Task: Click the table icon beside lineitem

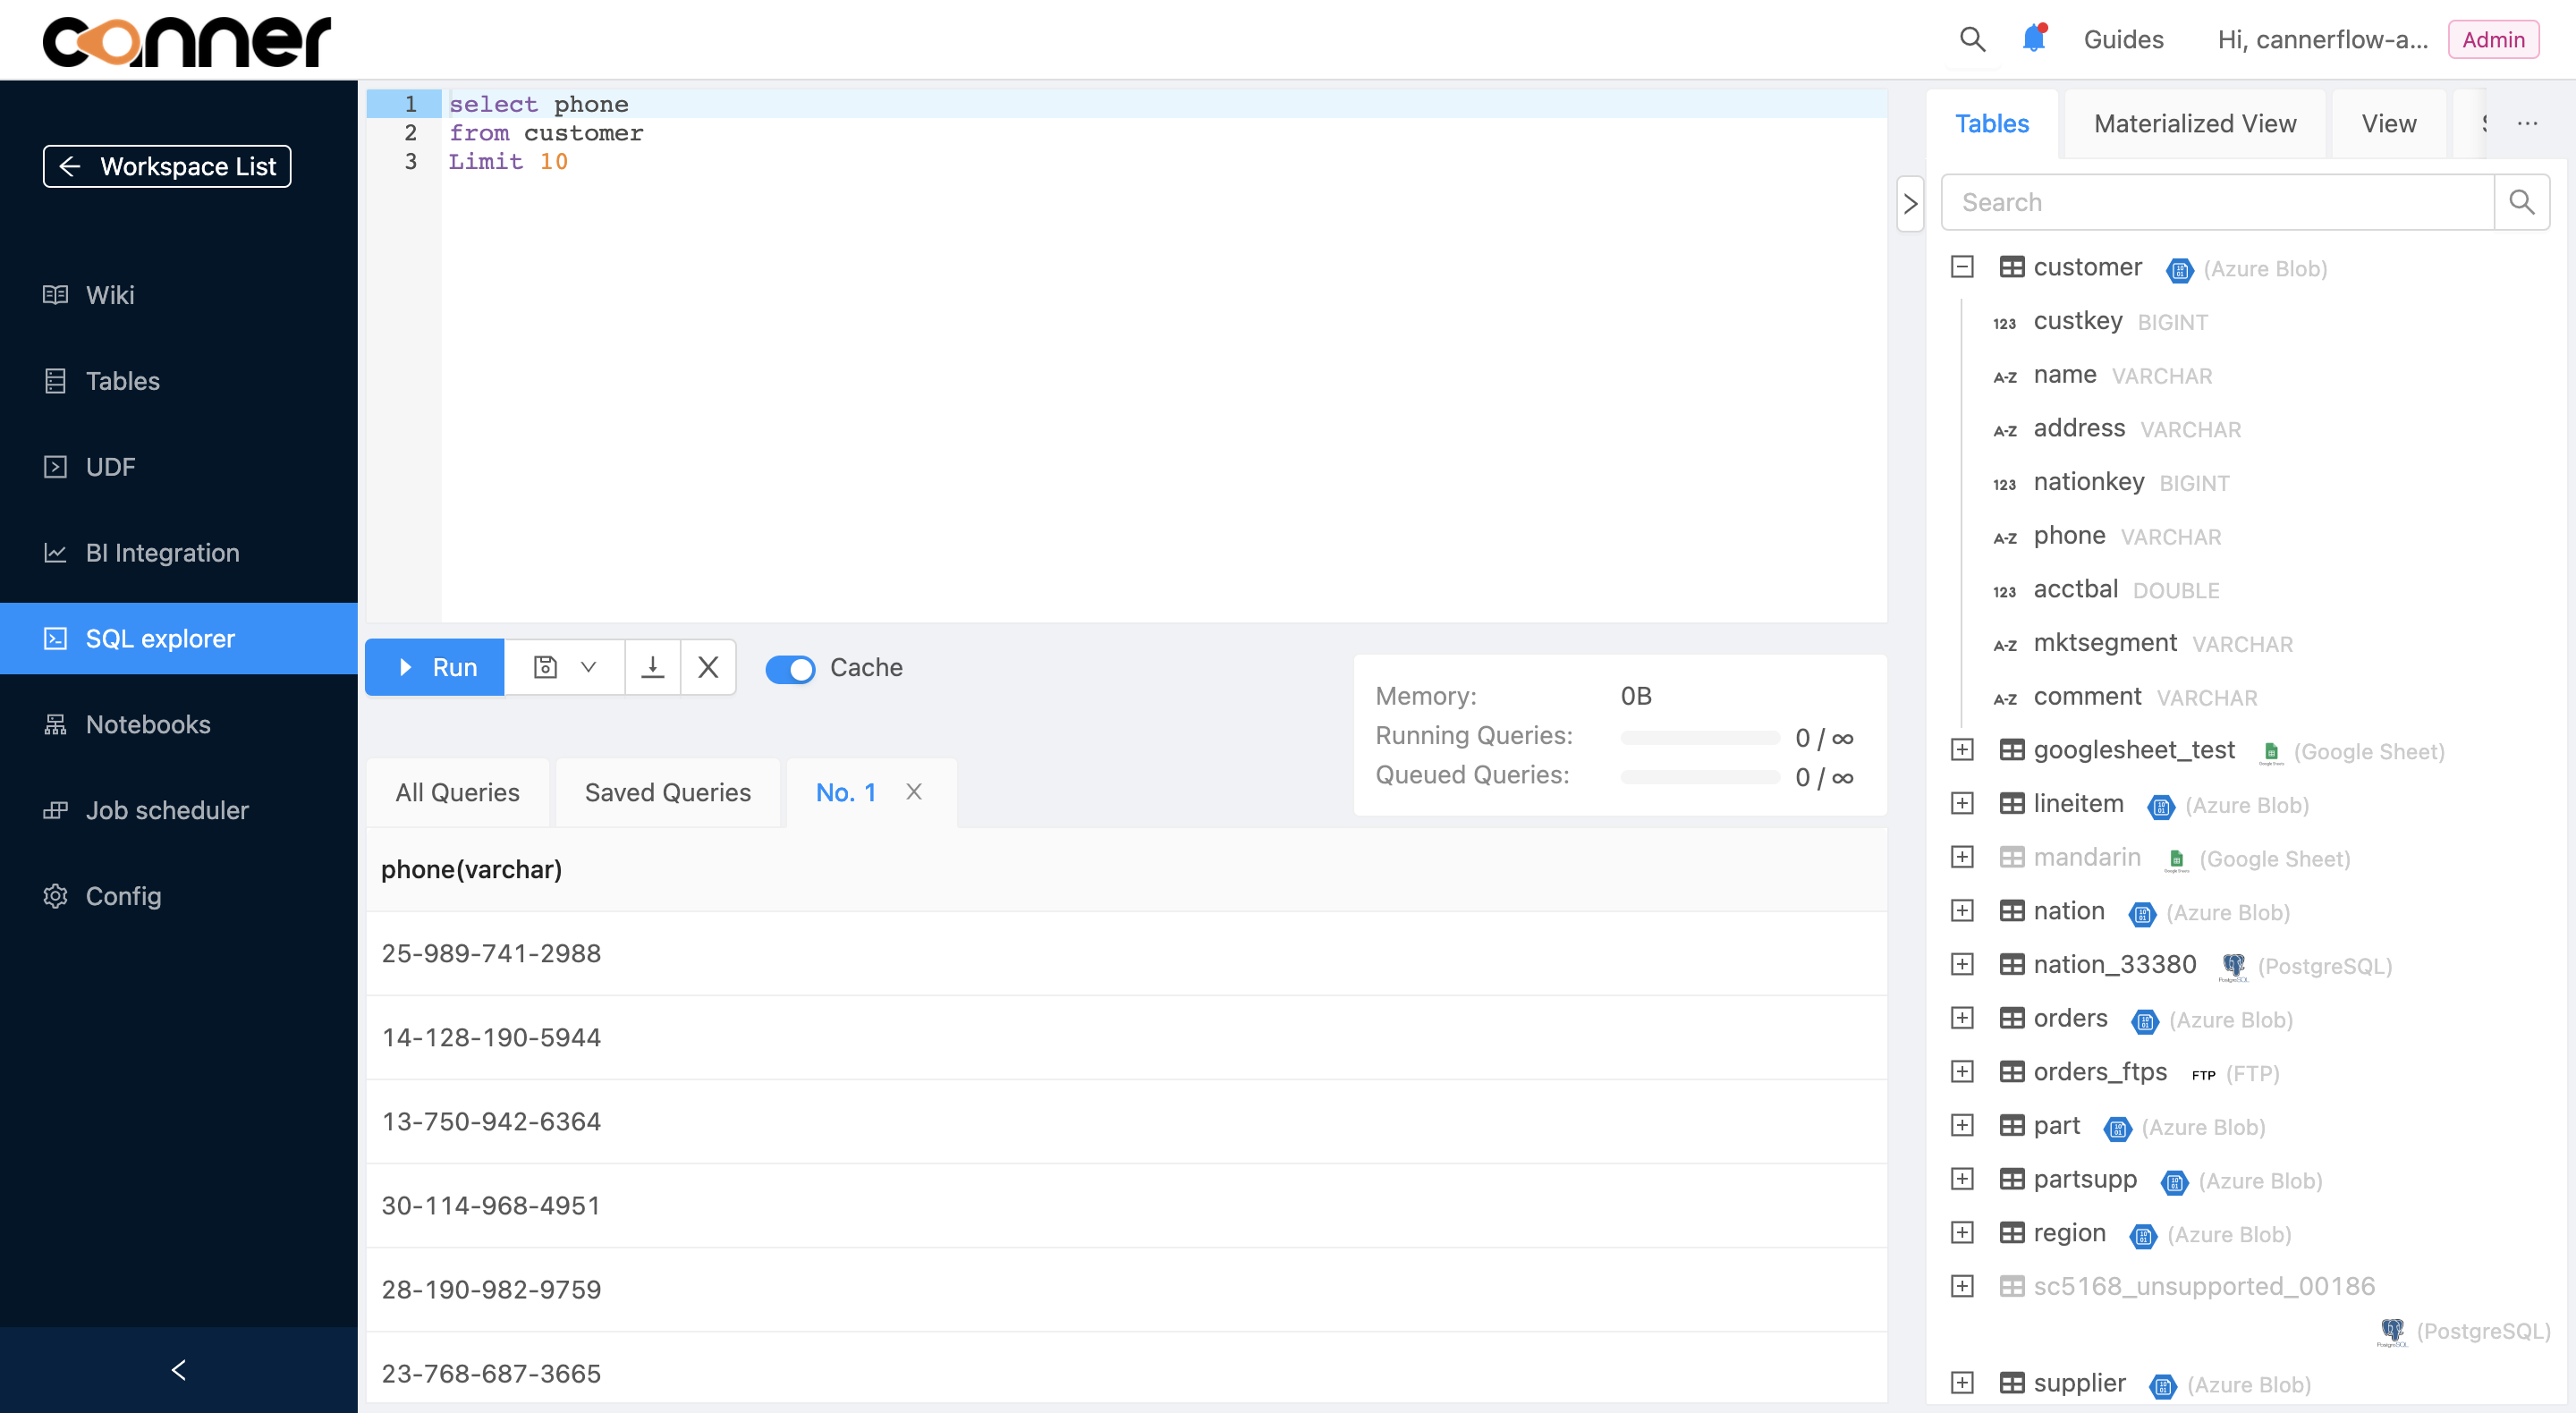Action: tap(2011, 804)
